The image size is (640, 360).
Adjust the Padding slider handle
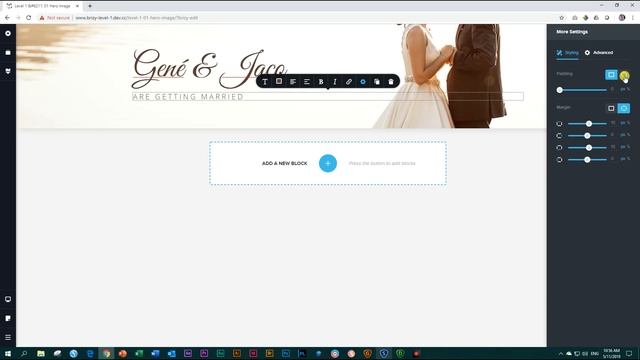(x=560, y=90)
